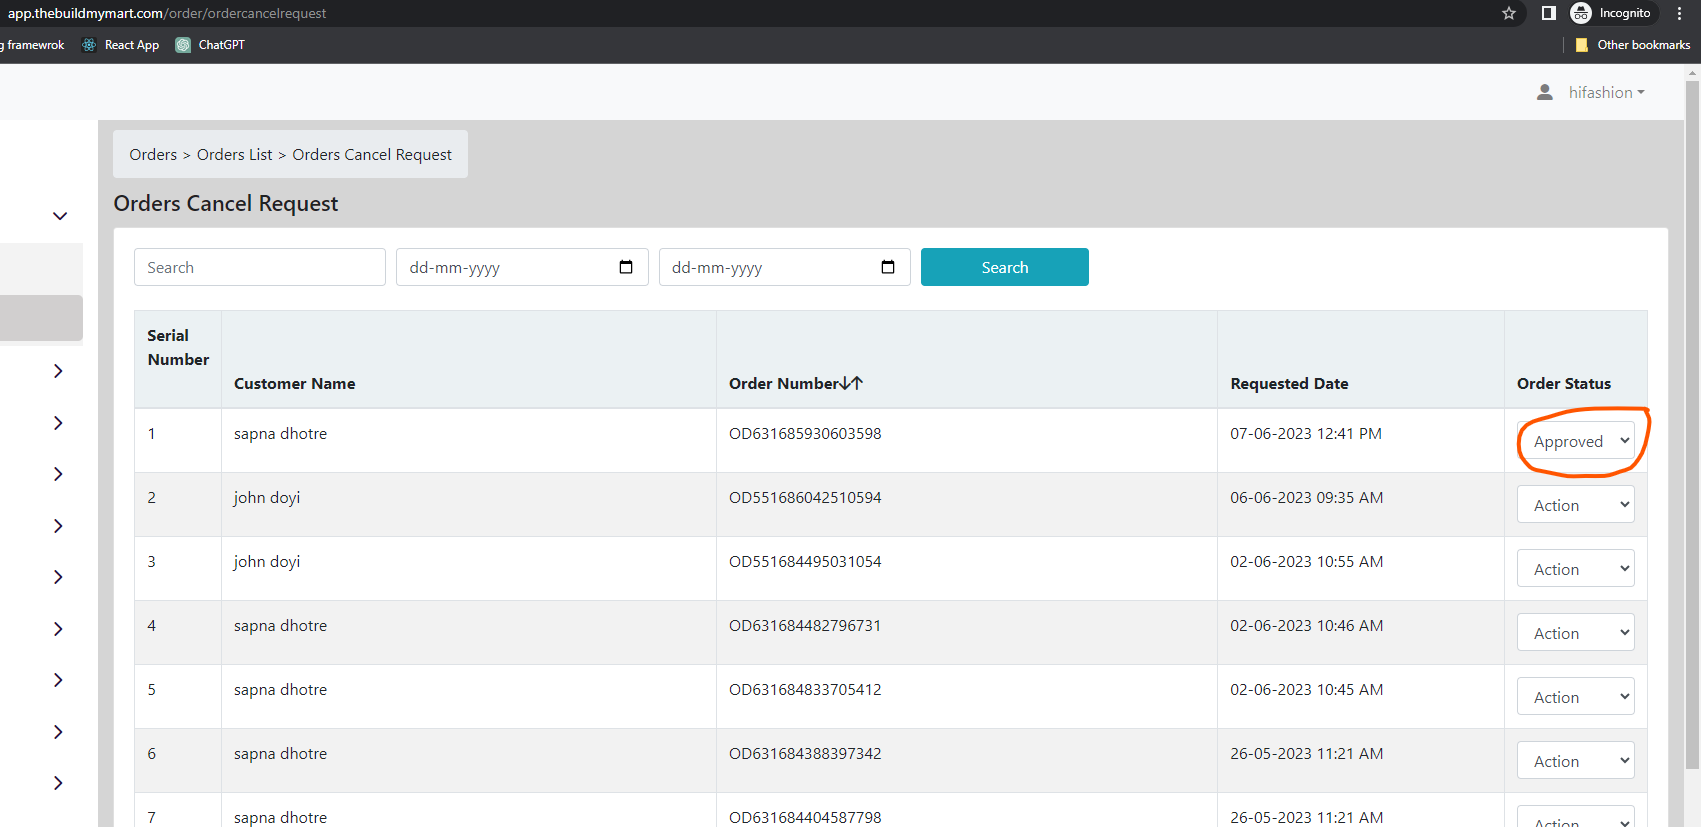Image resolution: width=1701 pixels, height=827 pixels.
Task: Click requested date 02-06-2023 10:45 AM
Action: [1307, 689]
